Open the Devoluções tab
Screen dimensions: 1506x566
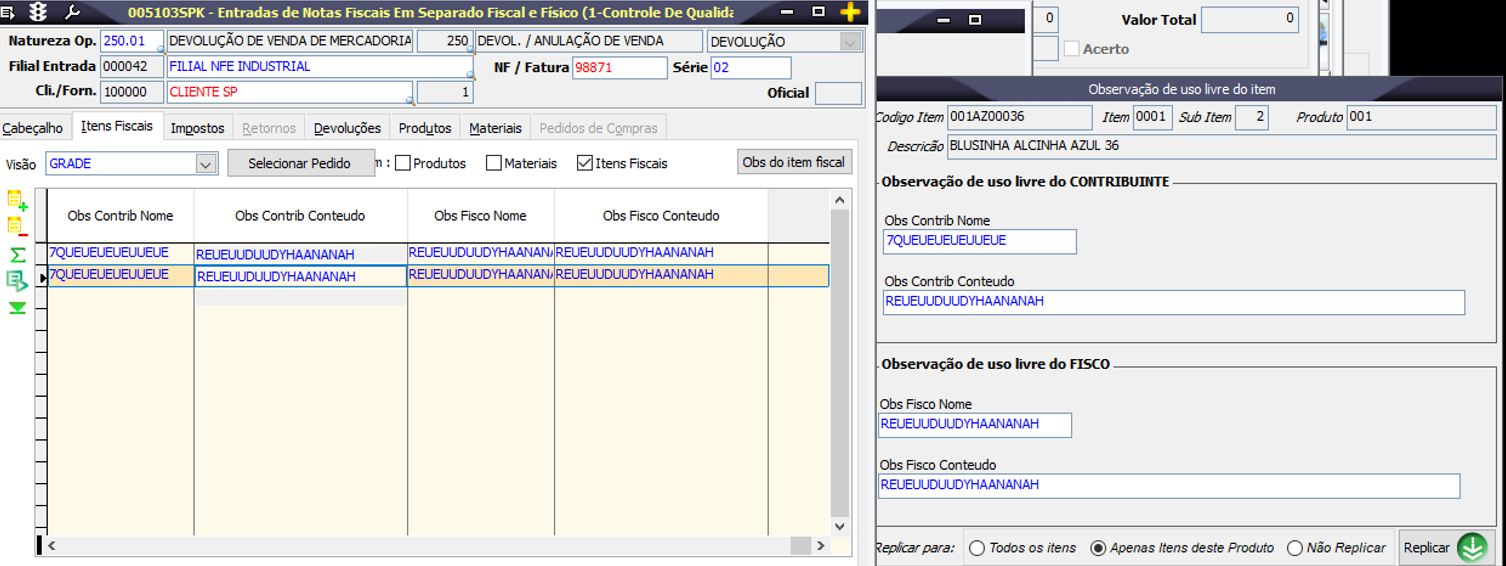347,128
